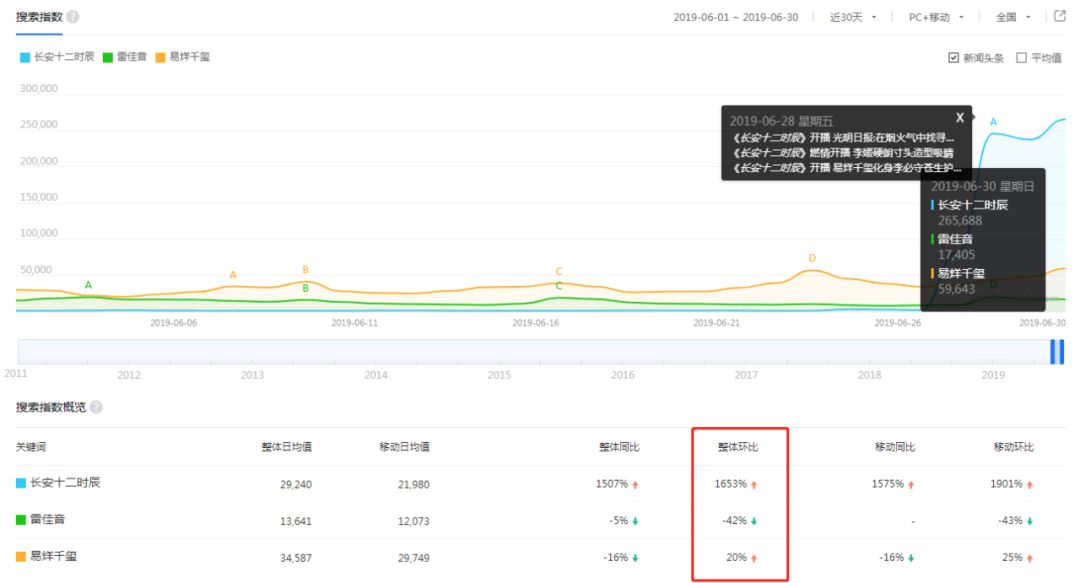Select the date range 2019-06-01 ~ 2019-06-30
The width and height of the screenshot is (1080, 583).
(736, 17)
